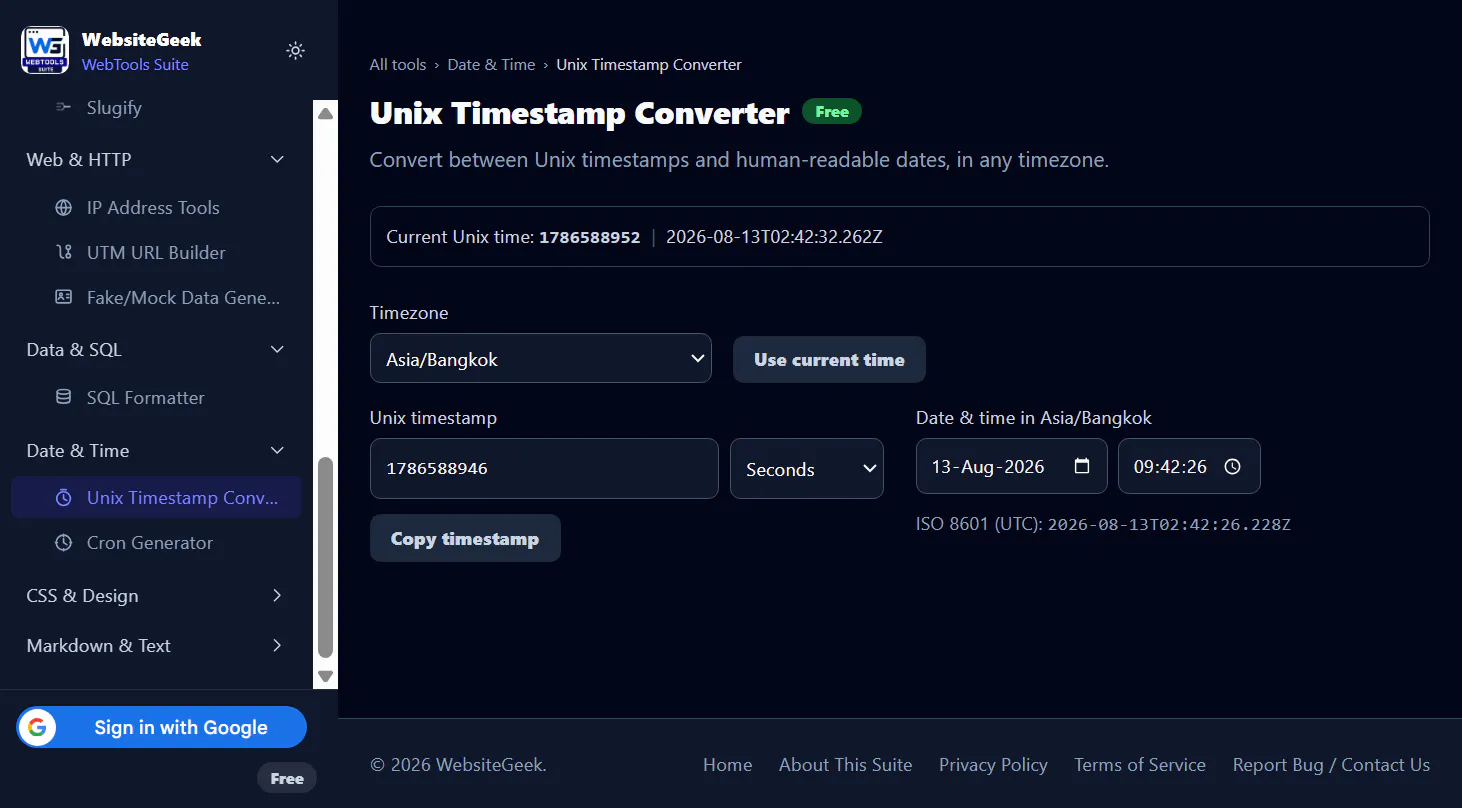Open Terms of Service footer link
1462x808 pixels.
1140,765
